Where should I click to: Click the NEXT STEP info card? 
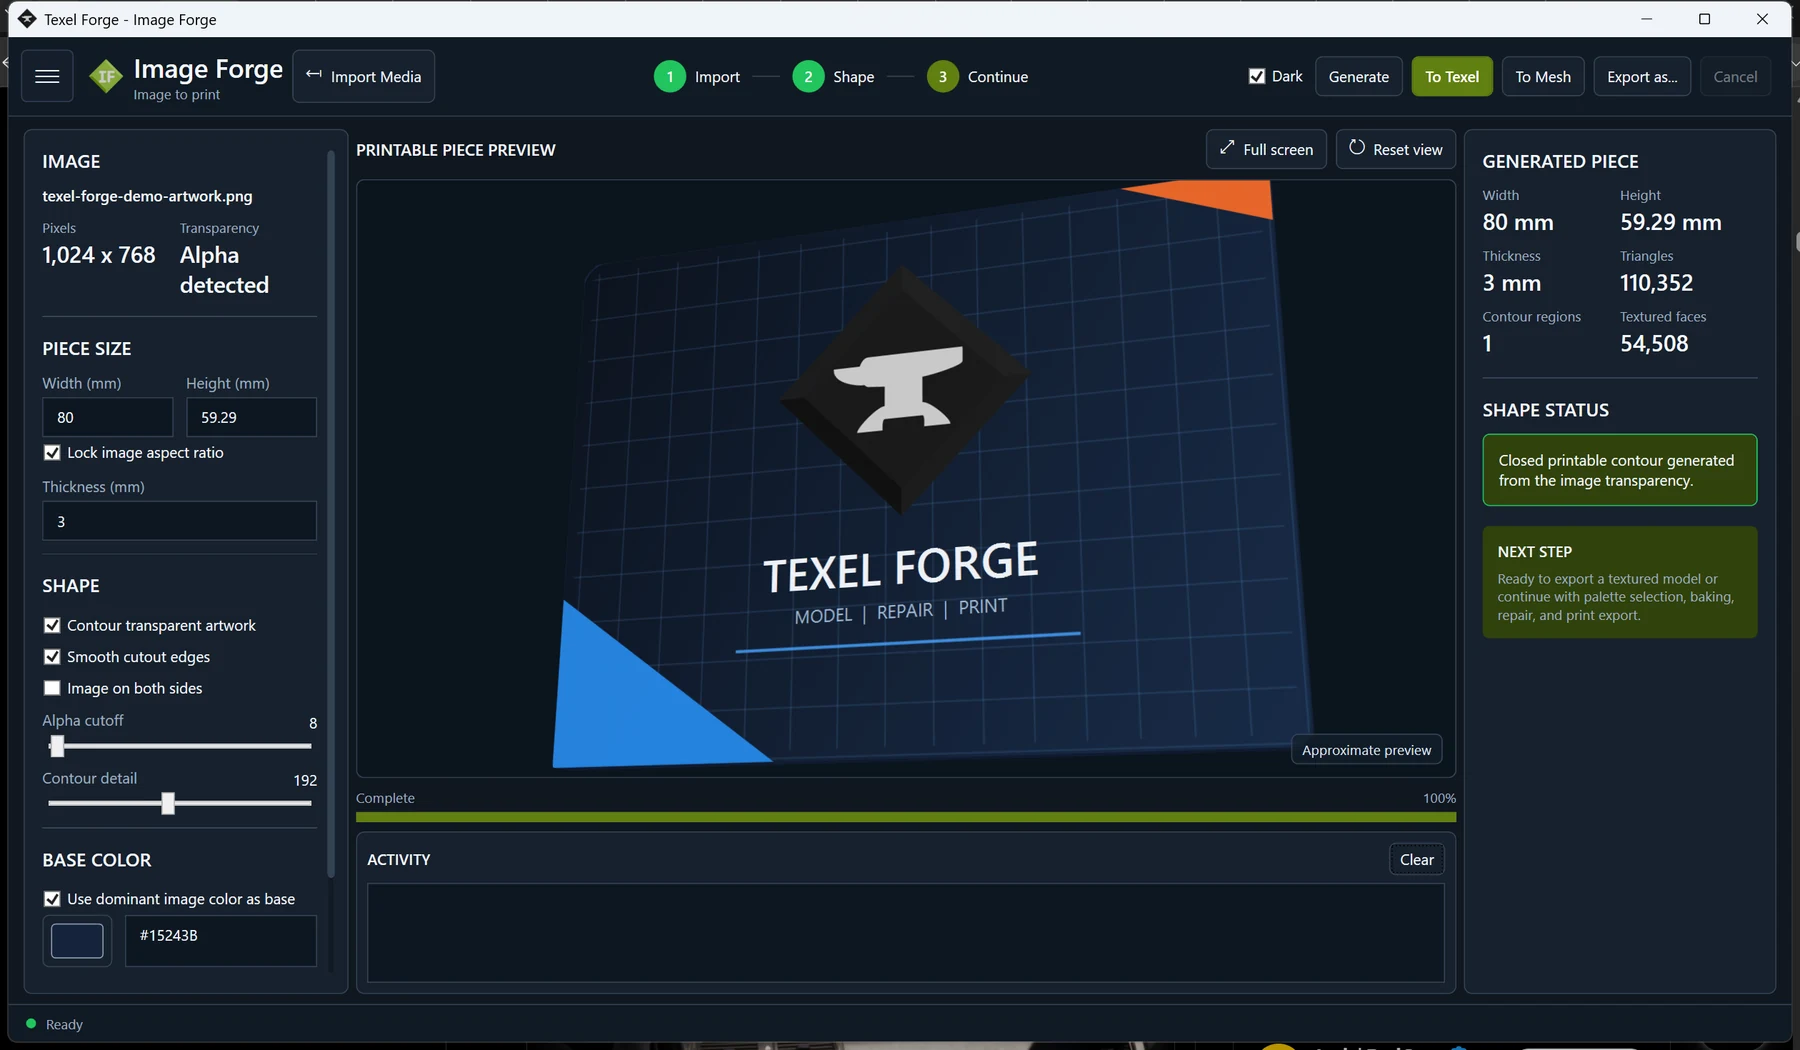pyautogui.click(x=1619, y=582)
